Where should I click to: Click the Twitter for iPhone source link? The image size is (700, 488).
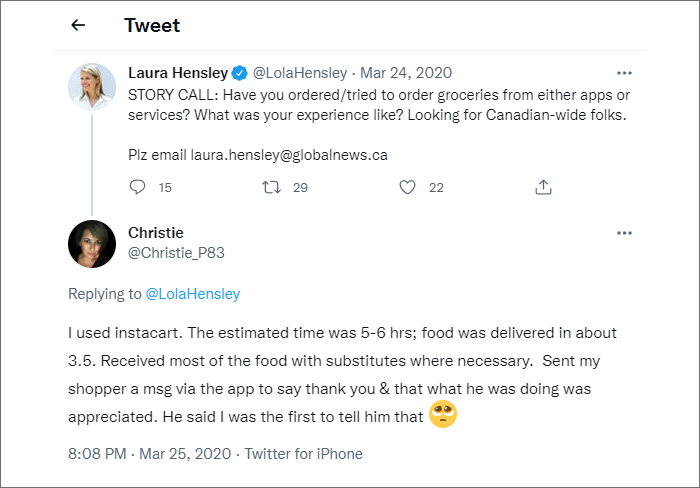(x=304, y=453)
